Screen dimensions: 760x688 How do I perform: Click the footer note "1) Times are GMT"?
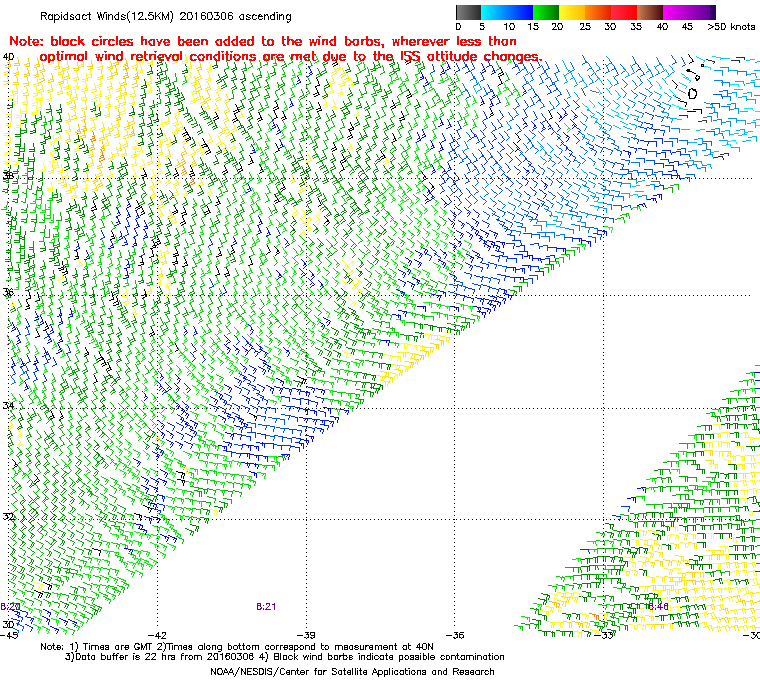click(x=112, y=647)
